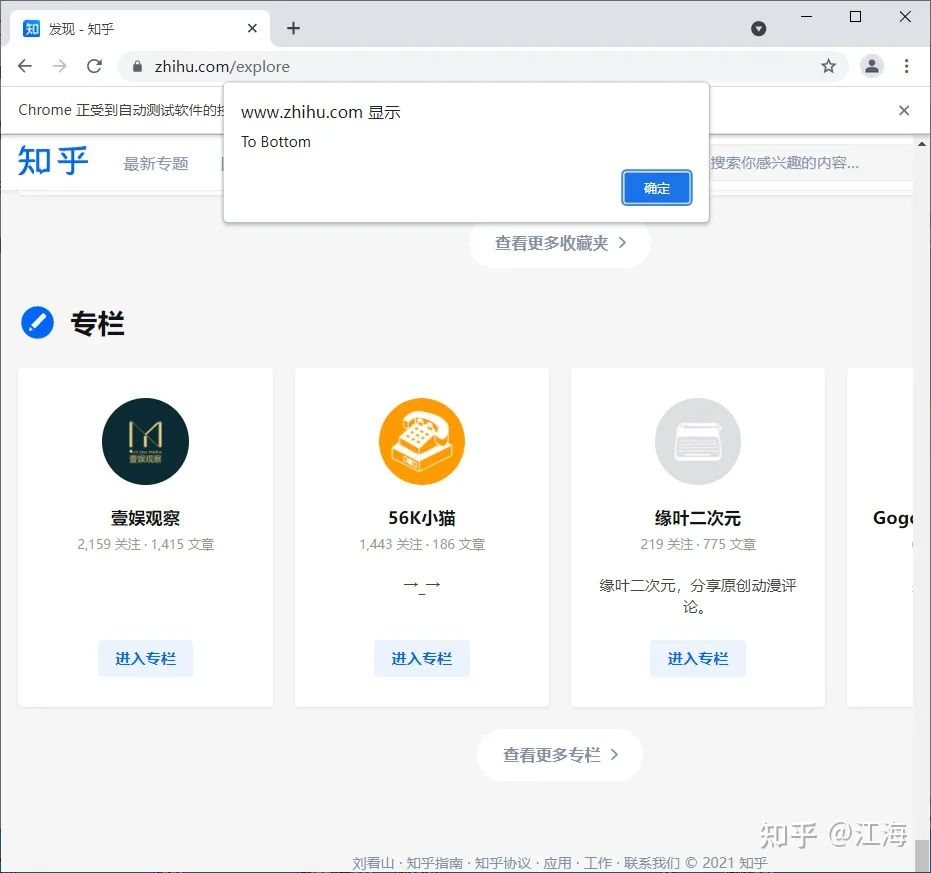Expand 查看更多专栏 to see more columns
This screenshot has height=873, width=931.
[x=559, y=755]
